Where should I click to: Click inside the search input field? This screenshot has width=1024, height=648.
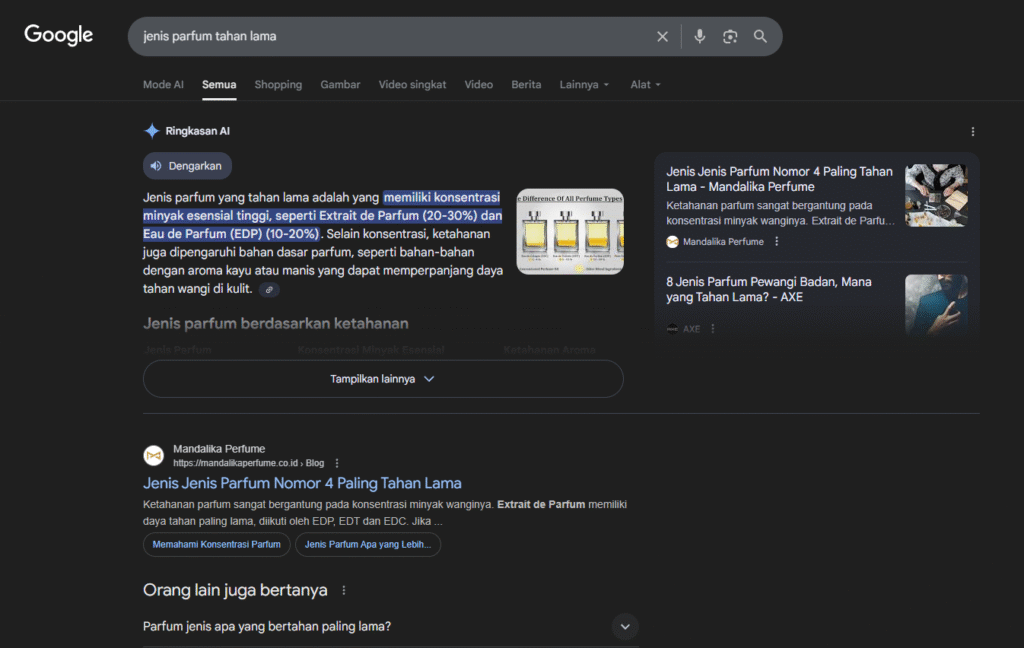coord(390,36)
